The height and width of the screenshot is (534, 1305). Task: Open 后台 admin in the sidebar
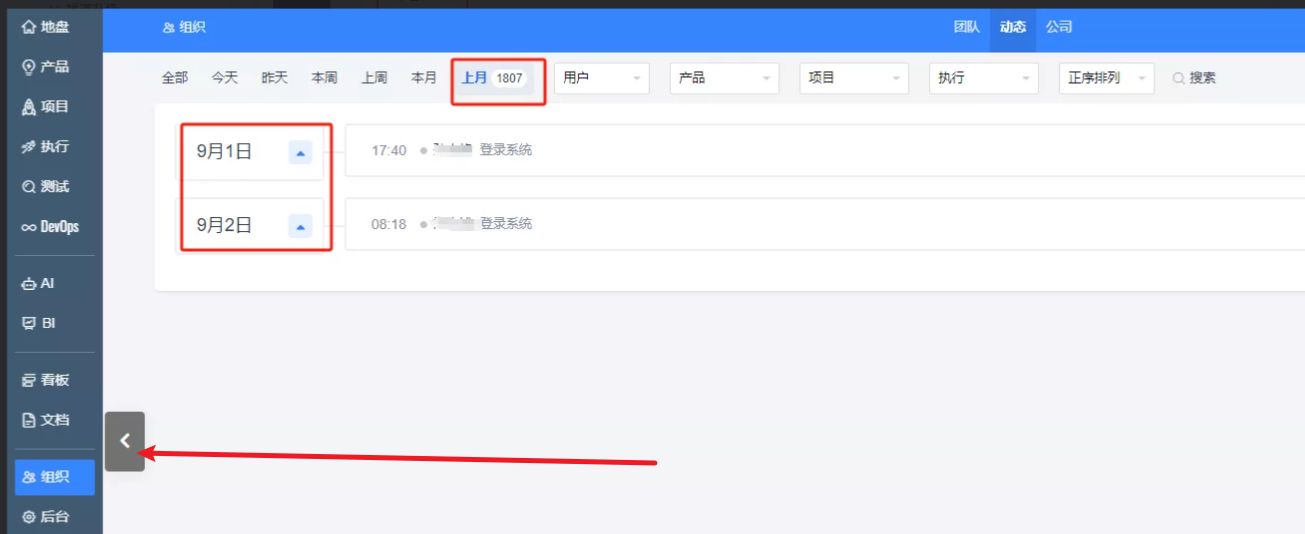click(47, 517)
